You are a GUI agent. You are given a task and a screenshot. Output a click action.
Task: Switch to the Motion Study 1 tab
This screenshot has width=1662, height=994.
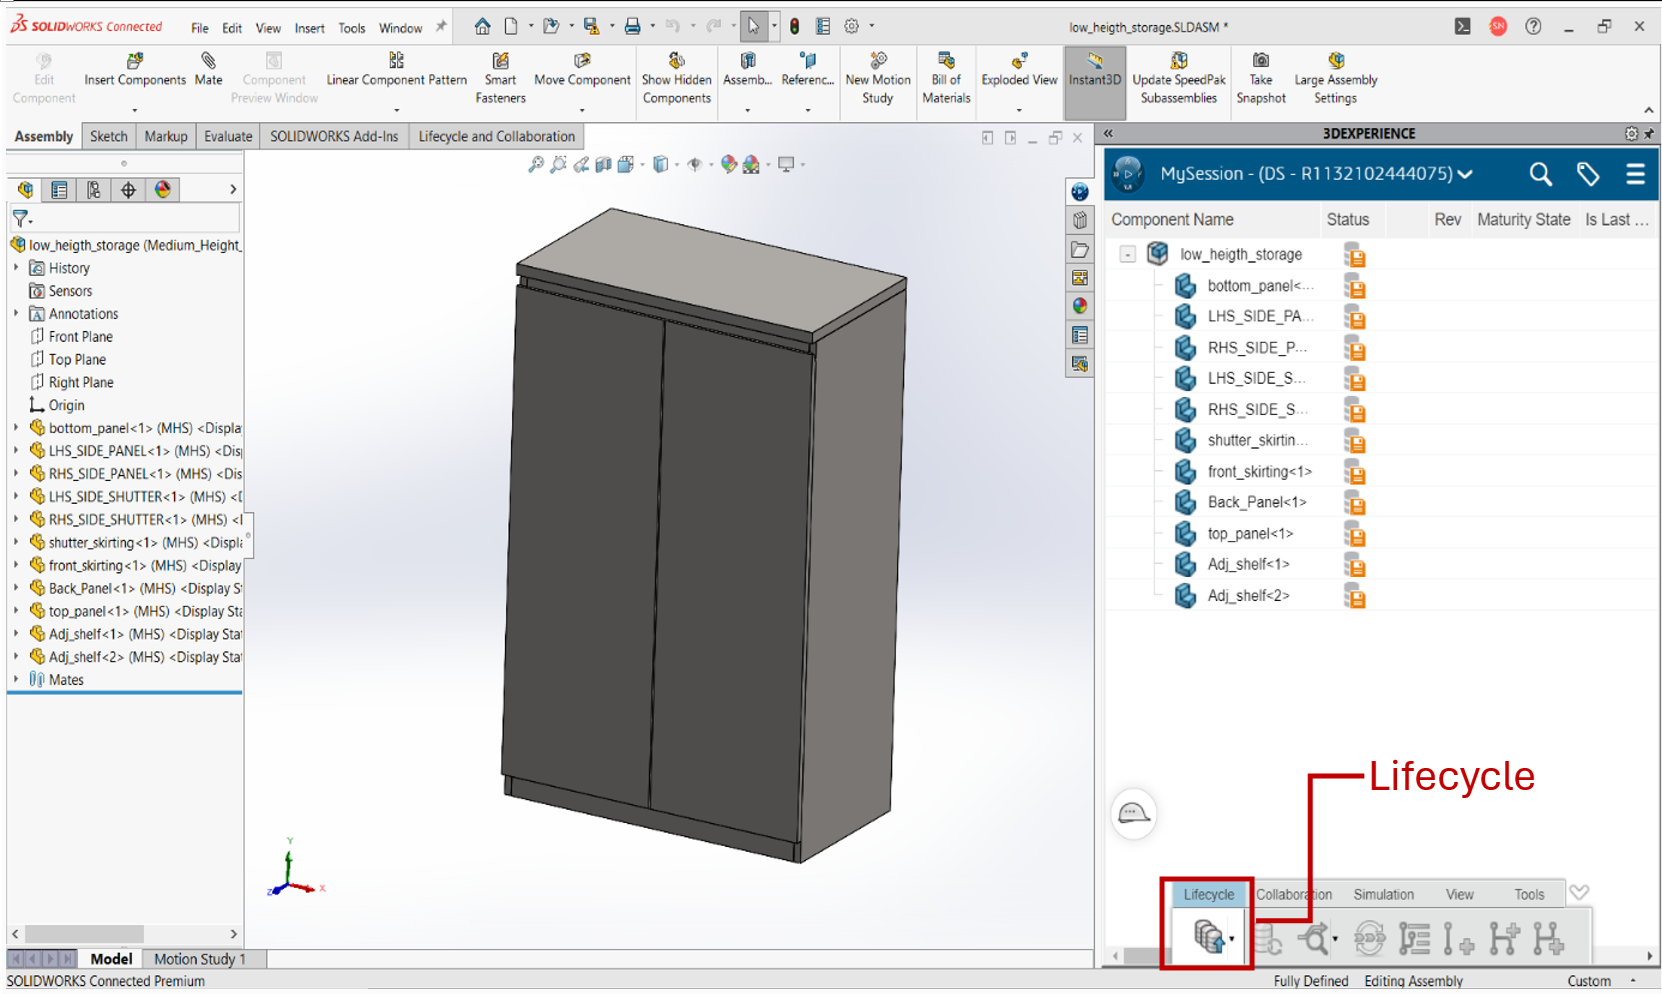point(199,959)
